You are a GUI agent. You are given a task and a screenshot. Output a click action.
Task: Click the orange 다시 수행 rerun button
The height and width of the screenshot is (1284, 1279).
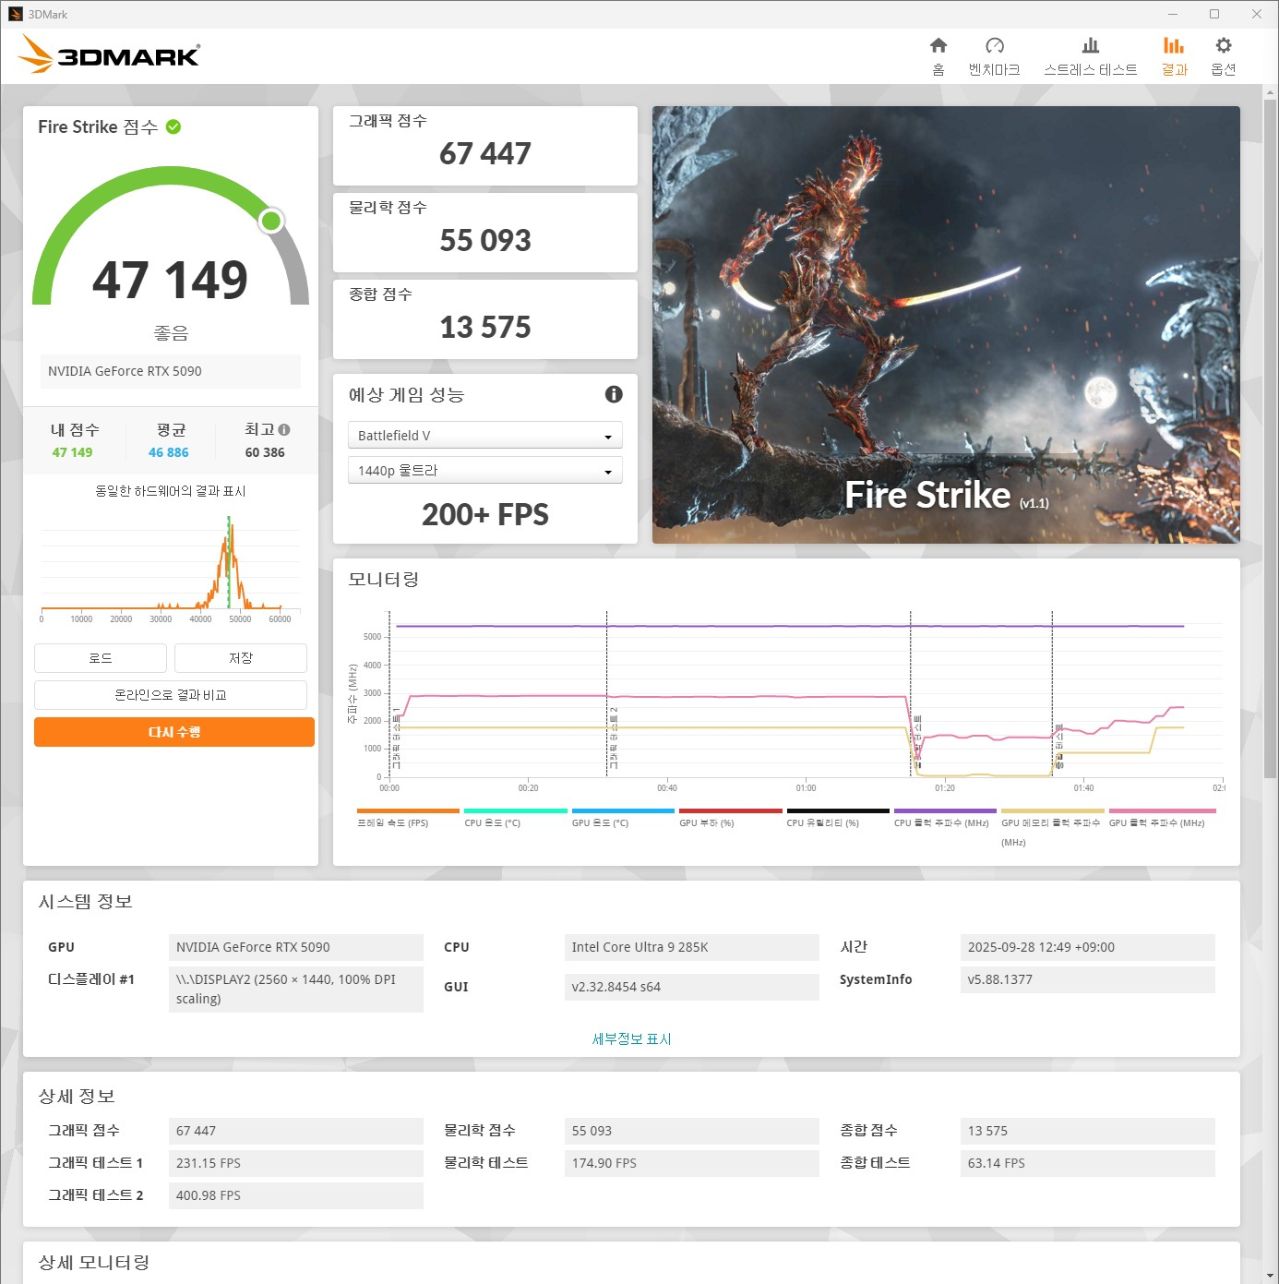174,732
